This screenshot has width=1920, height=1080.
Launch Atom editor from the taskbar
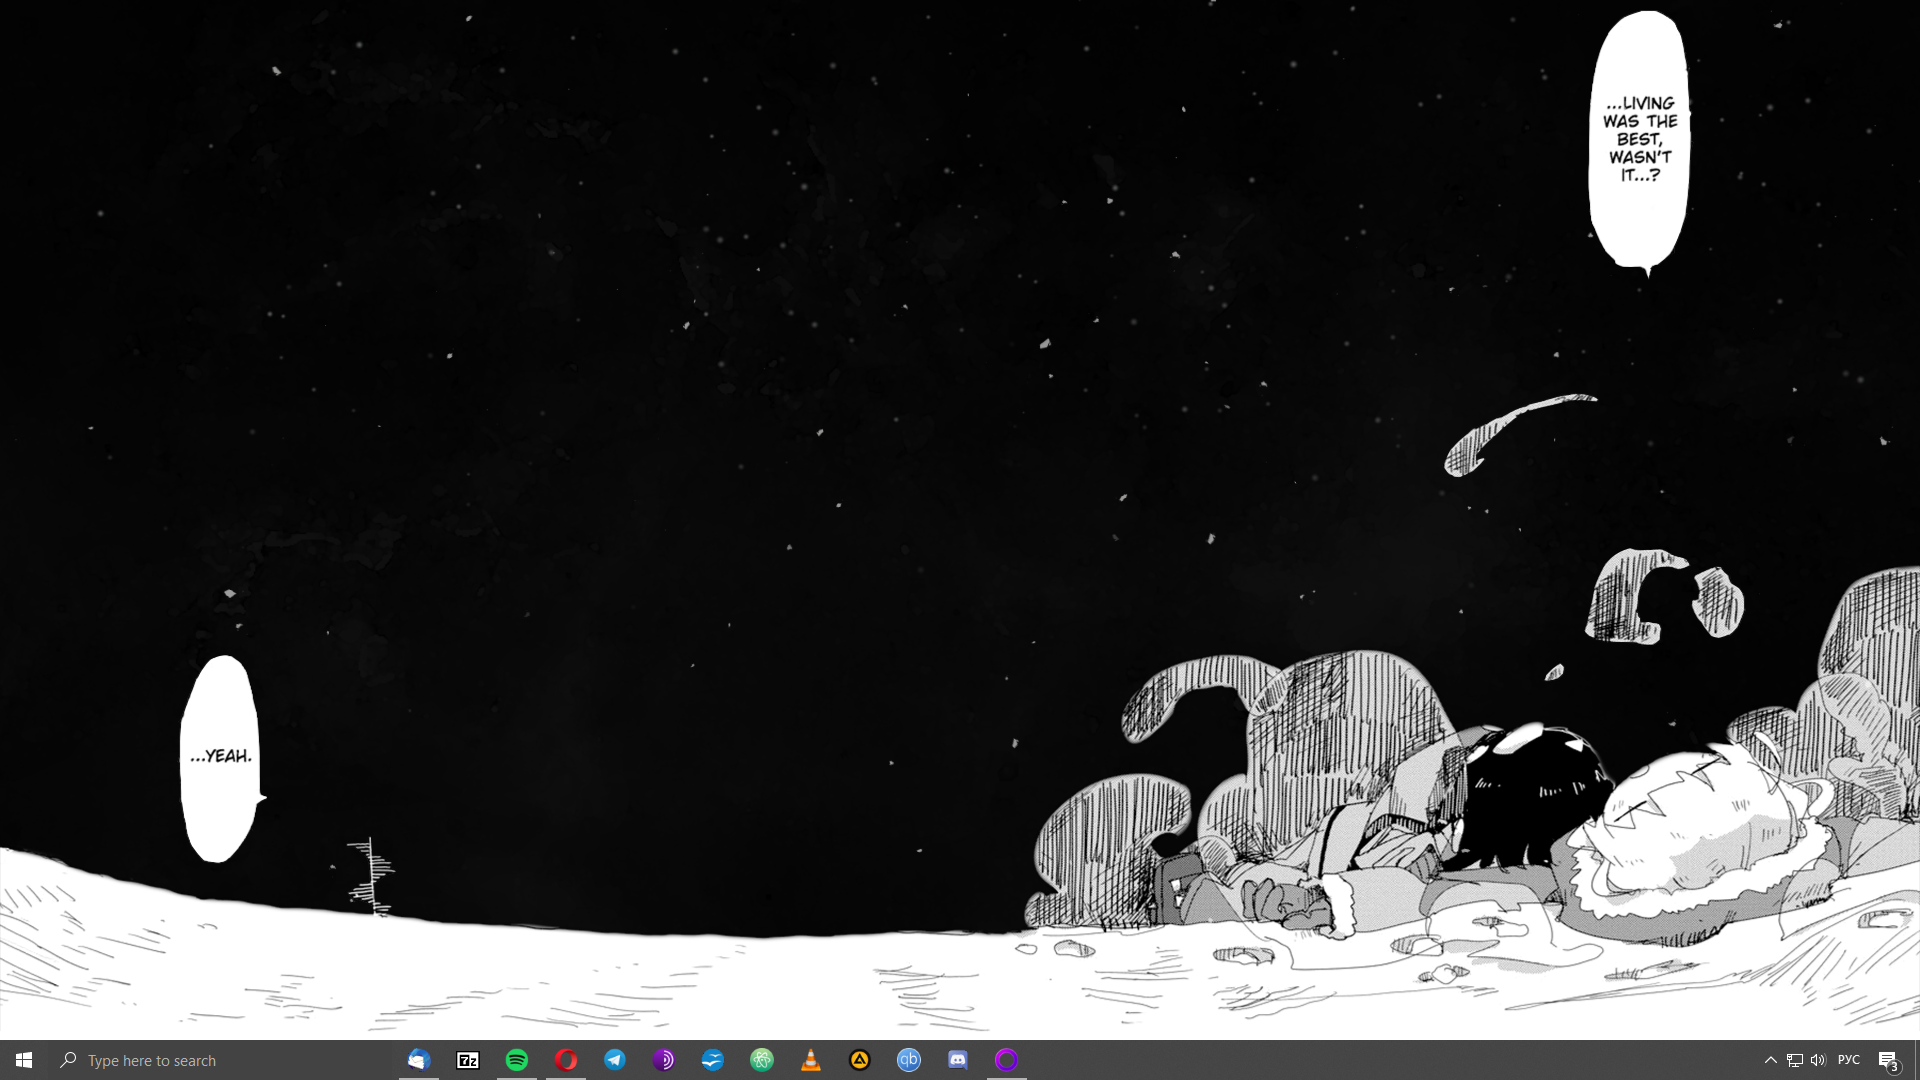pyautogui.click(x=762, y=1060)
